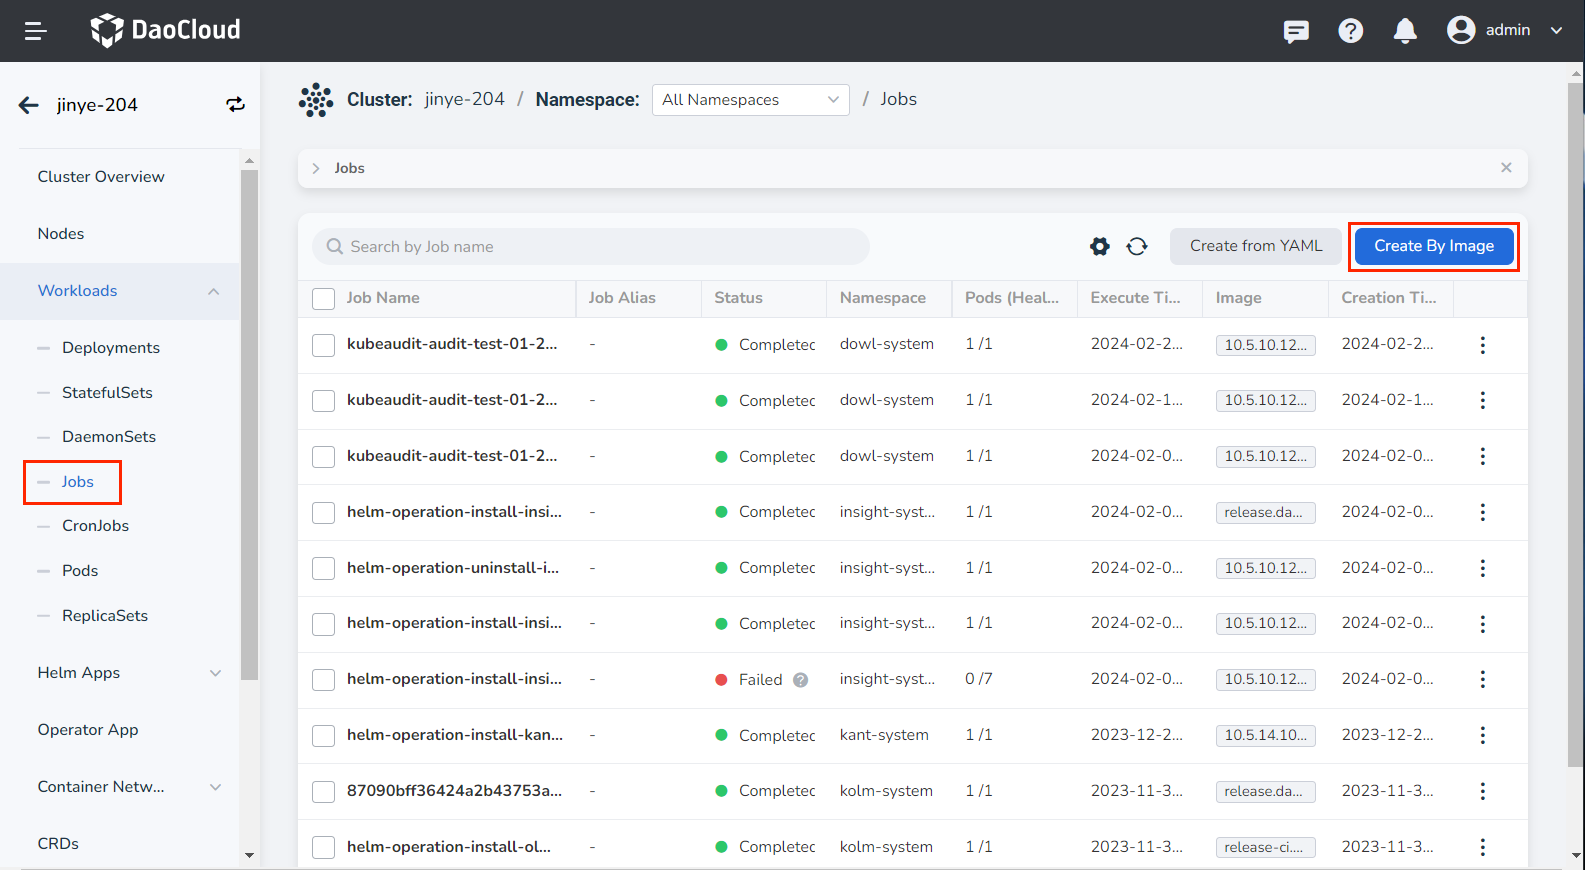This screenshot has height=870, width=1585.
Task: Toggle the hamburger navigation menu
Action: (x=36, y=31)
